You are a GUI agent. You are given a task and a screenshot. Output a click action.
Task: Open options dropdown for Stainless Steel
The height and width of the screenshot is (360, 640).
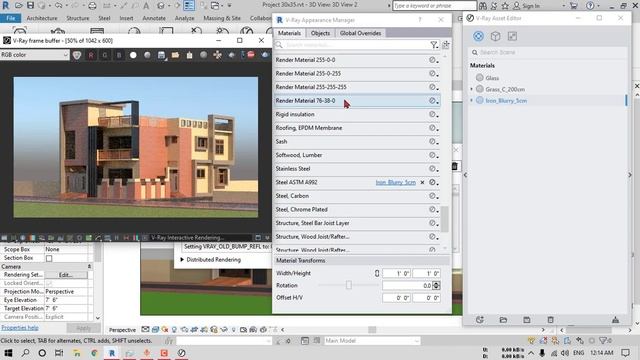point(433,169)
